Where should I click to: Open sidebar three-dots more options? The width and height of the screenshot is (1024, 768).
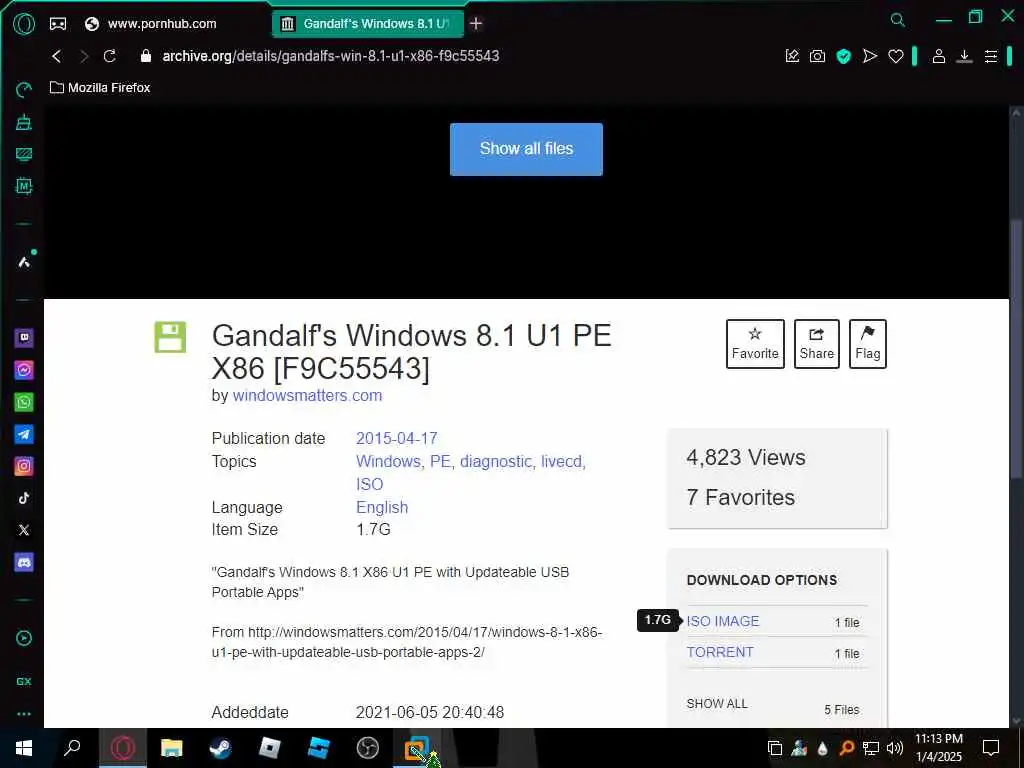pos(24,714)
